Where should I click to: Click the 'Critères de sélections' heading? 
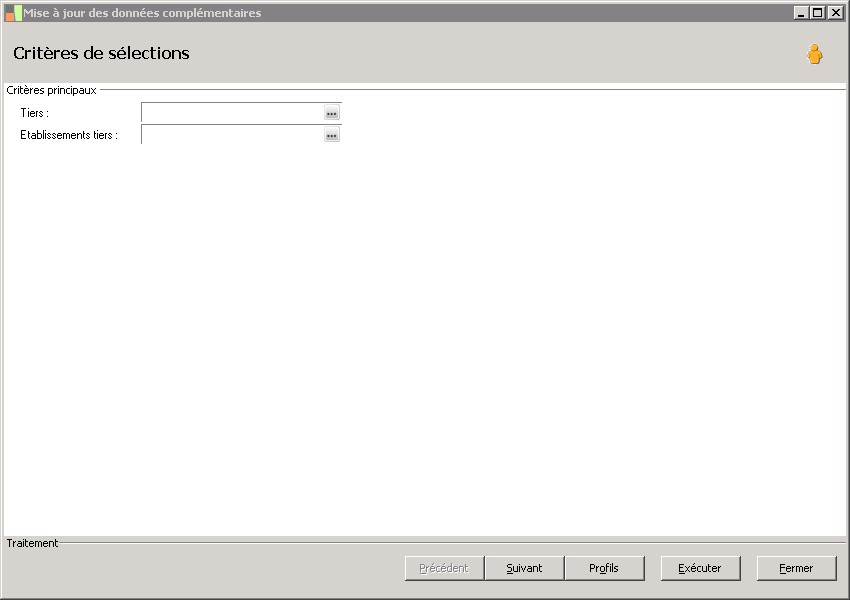101,53
